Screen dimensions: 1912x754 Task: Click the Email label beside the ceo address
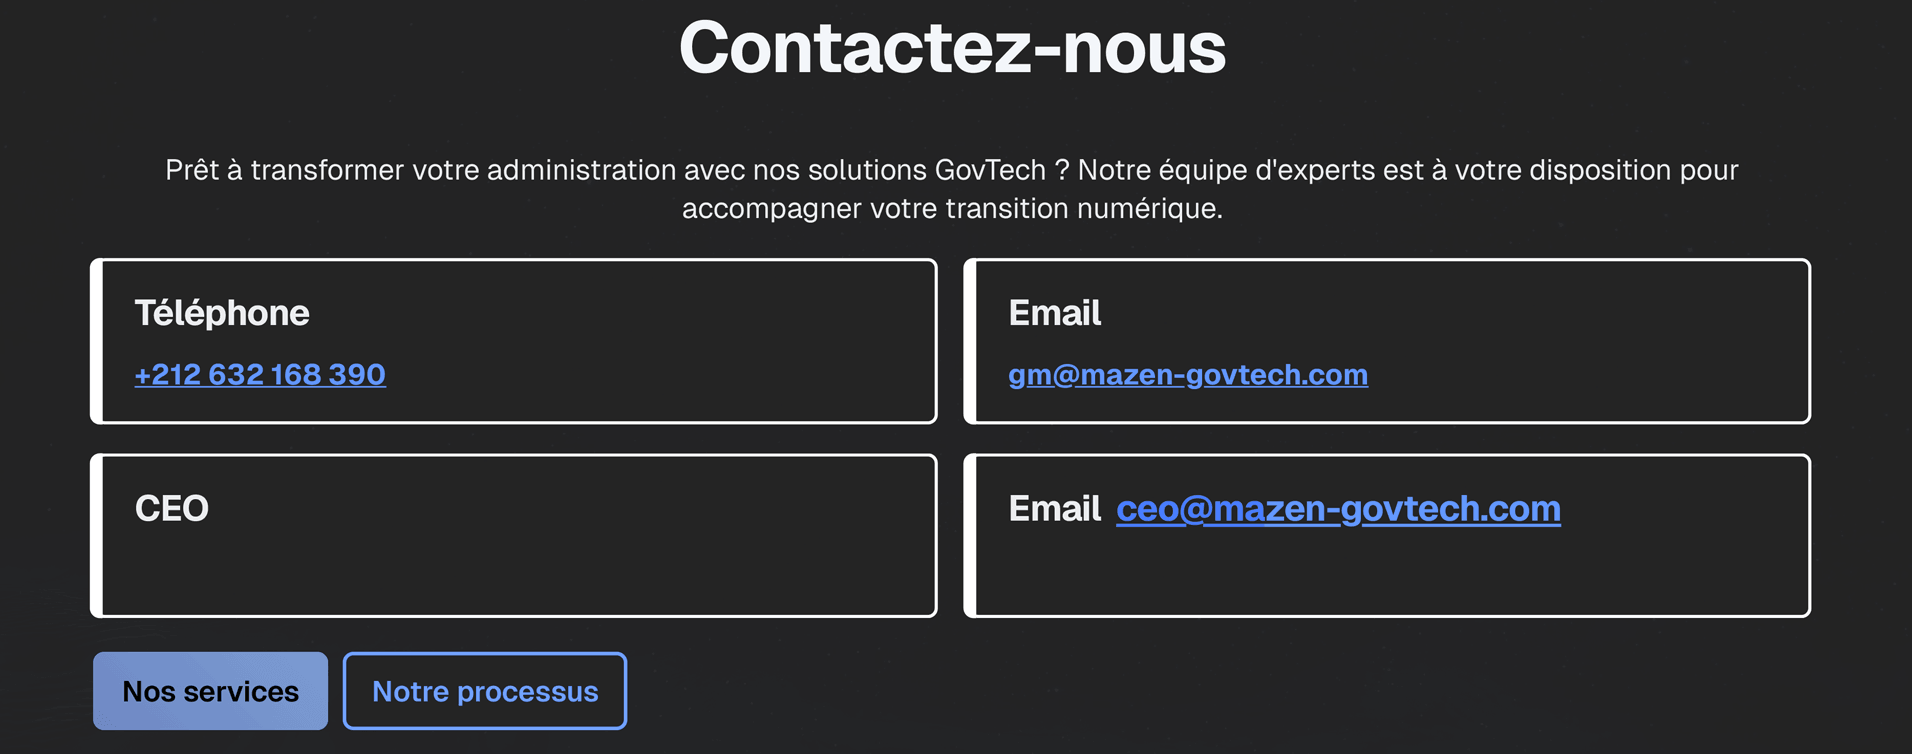pyautogui.click(x=1054, y=509)
